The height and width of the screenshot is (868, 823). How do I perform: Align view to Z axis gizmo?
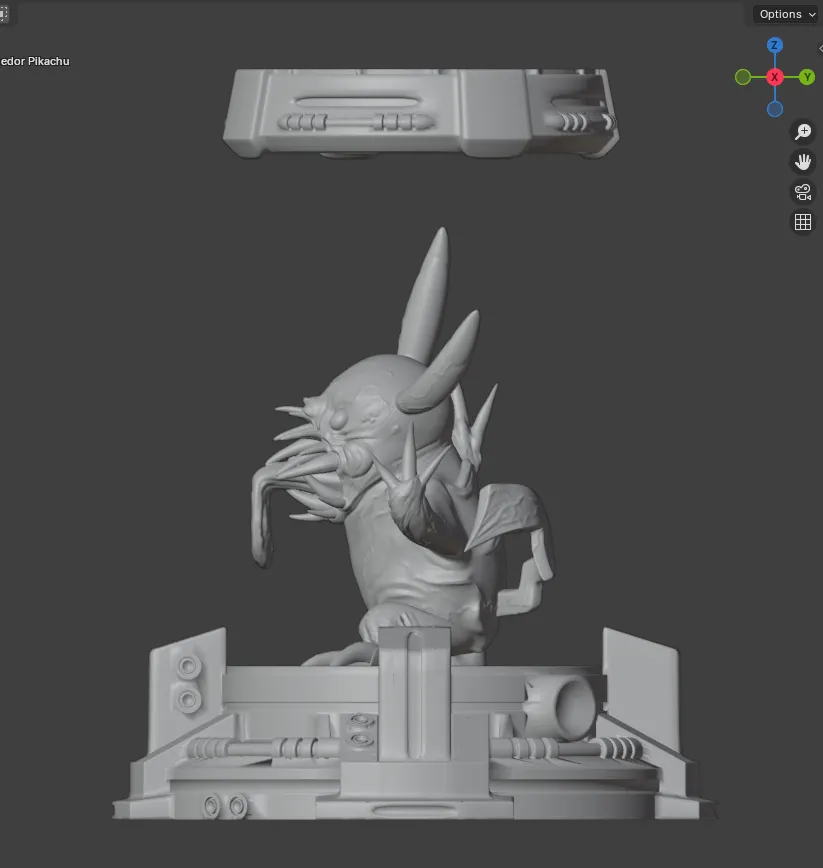click(x=774, y=45)
